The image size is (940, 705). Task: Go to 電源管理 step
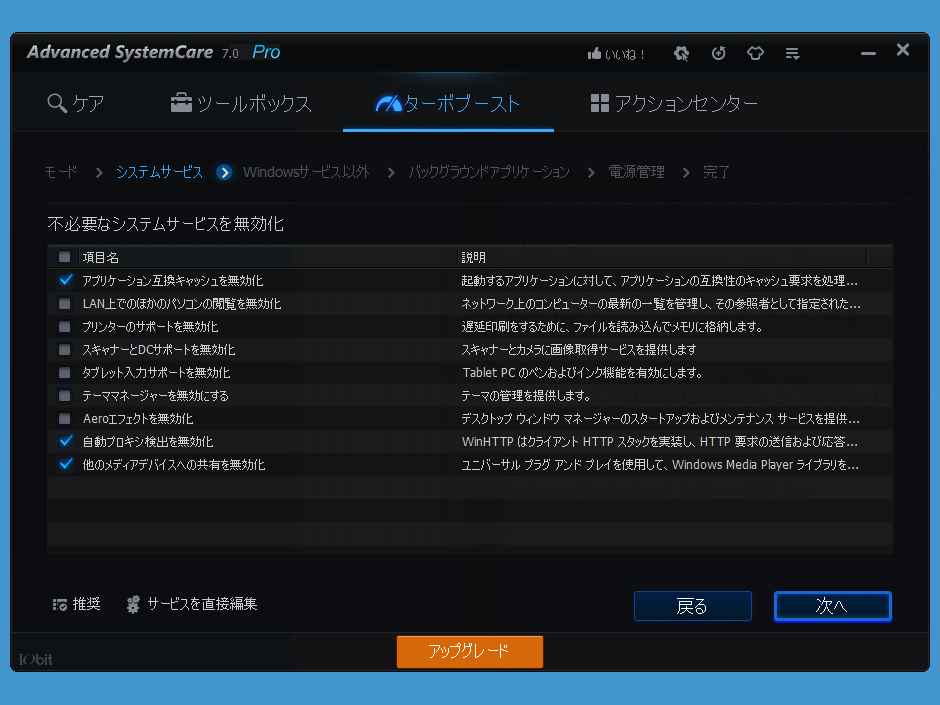tap(636, 172)
